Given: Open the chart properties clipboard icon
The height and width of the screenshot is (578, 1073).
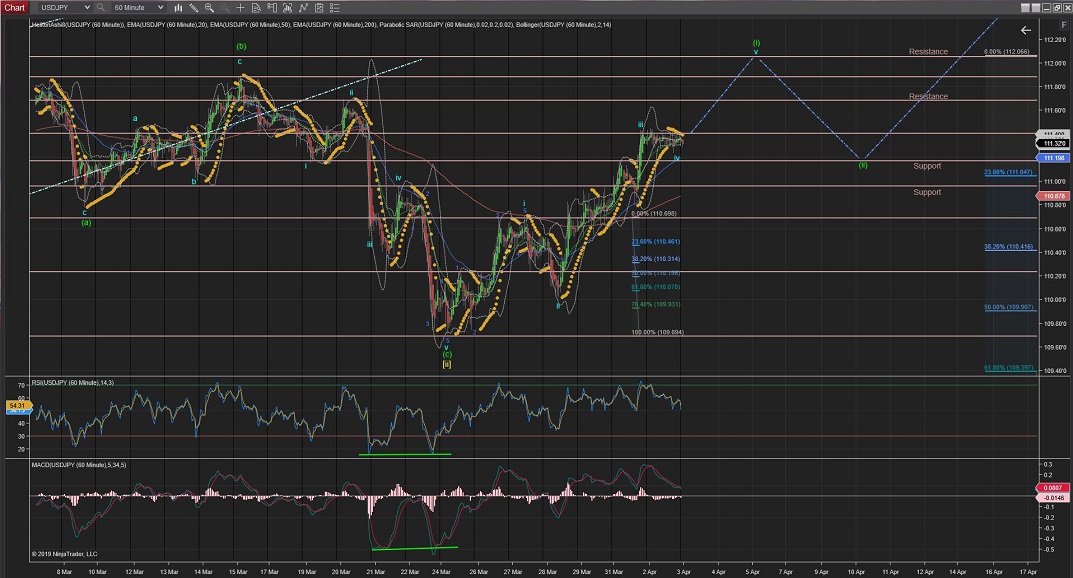Looking at the screenshot, I should [319, 8].
